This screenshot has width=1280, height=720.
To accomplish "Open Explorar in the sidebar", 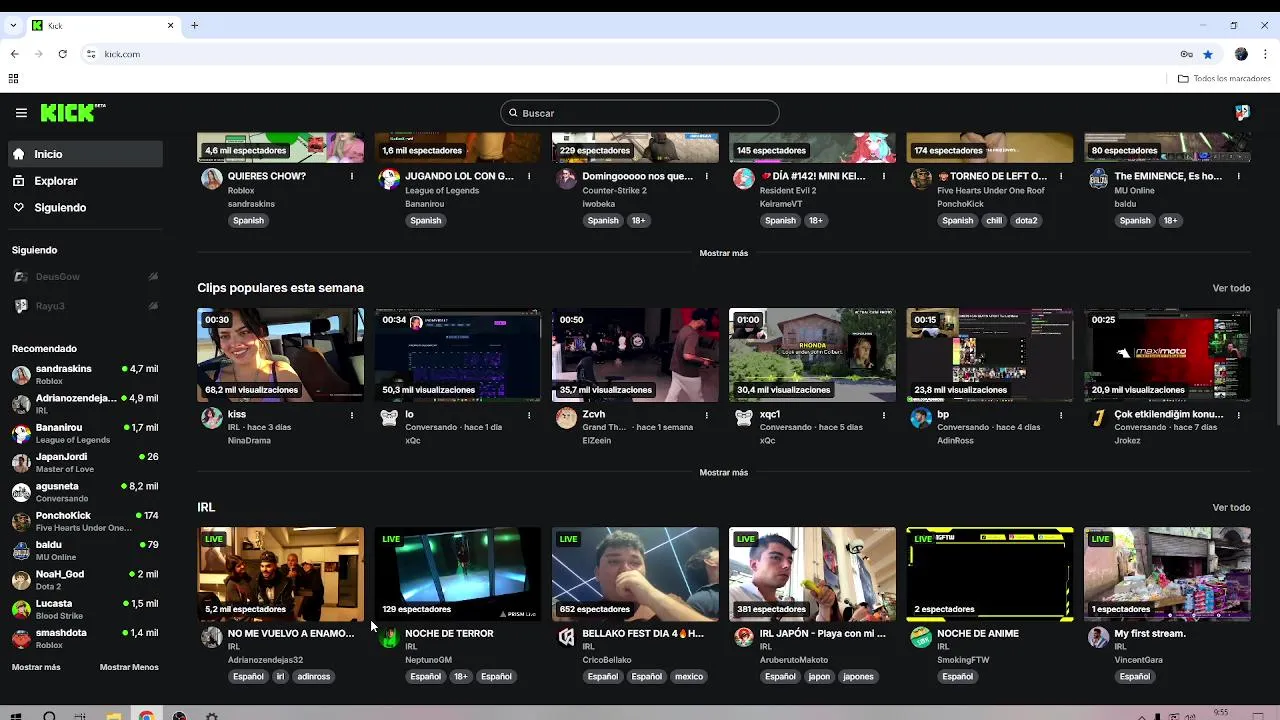I will (85, 181).
